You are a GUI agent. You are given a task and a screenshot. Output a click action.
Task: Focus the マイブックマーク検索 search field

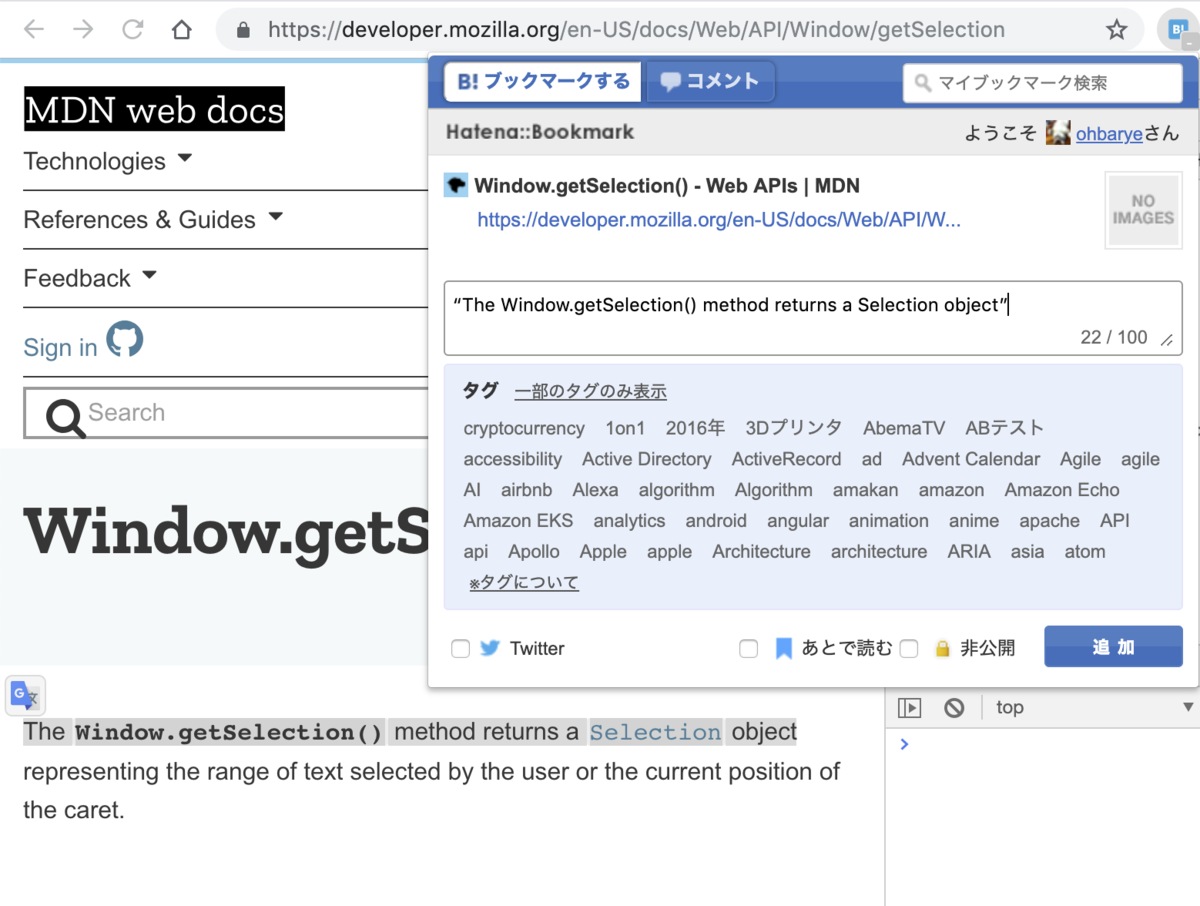click(1043, 83)
